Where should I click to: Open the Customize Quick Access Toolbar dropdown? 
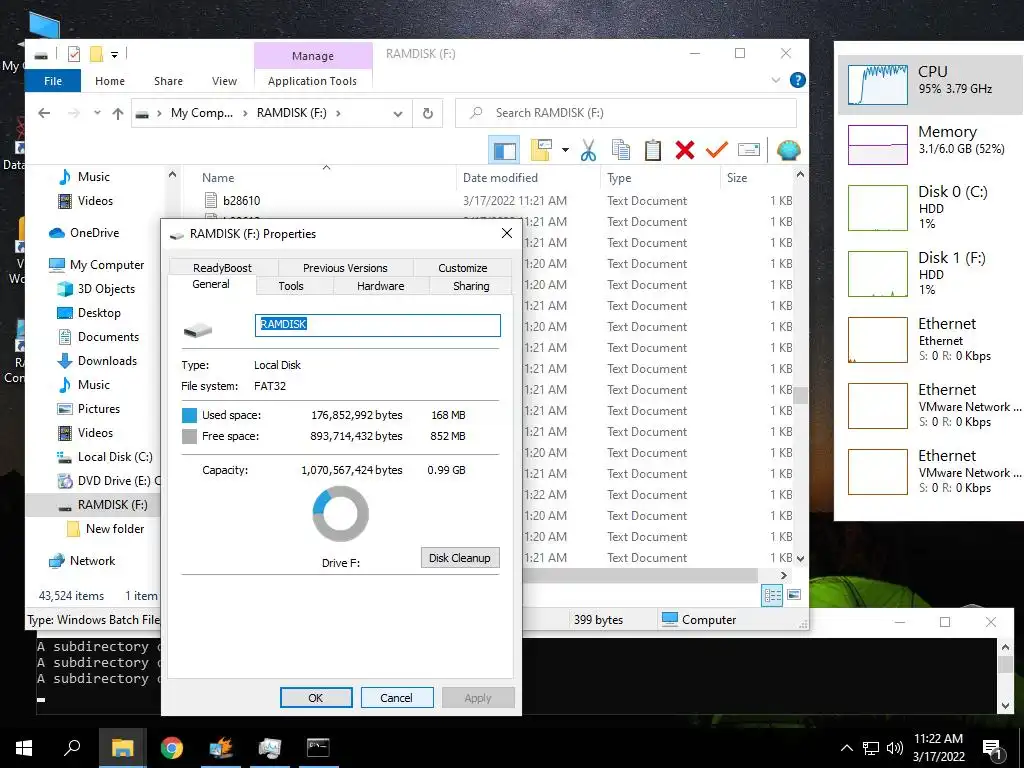pyautogui.click(x=114, y=55)
